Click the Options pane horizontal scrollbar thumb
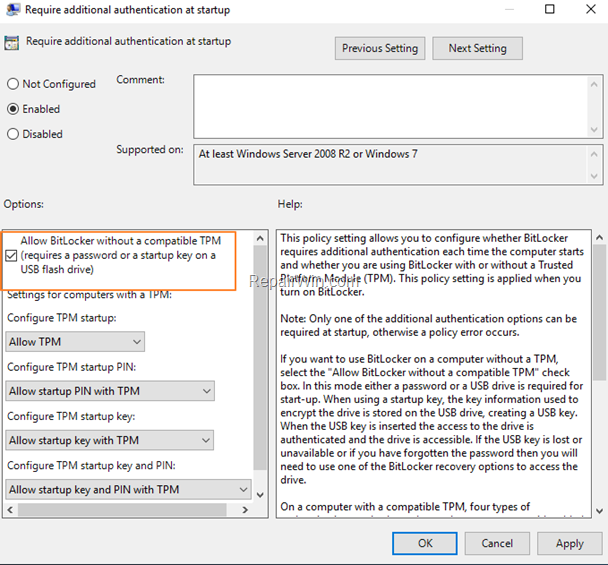This screenshot has height=565, width=608. (122, 510)
